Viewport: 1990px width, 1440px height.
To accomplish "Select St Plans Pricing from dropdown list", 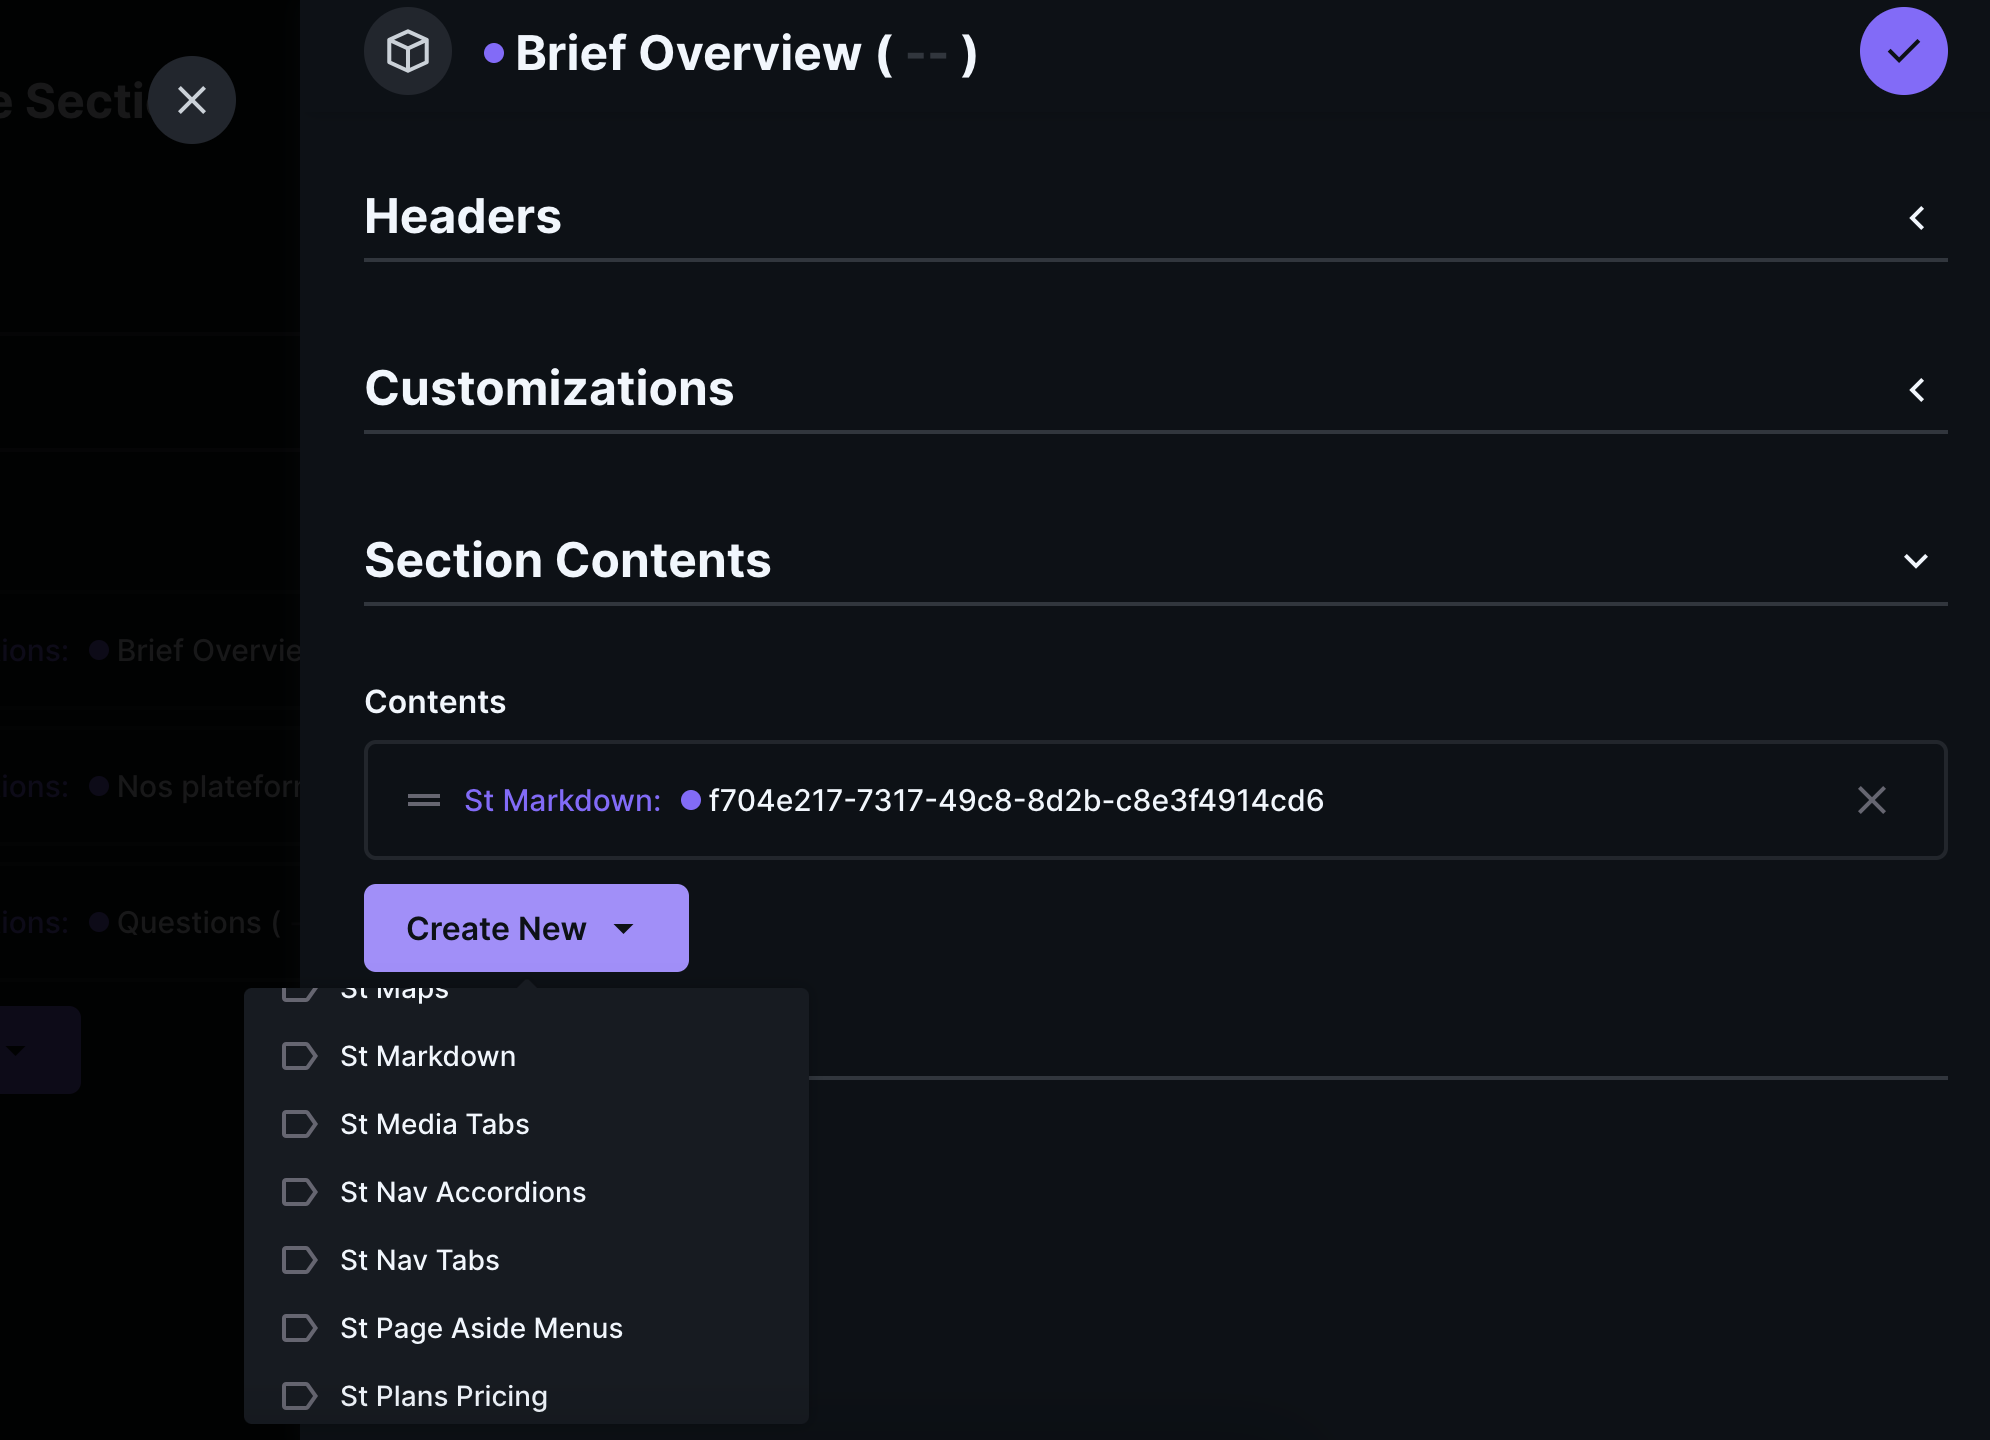I will tap(443, 1395).
